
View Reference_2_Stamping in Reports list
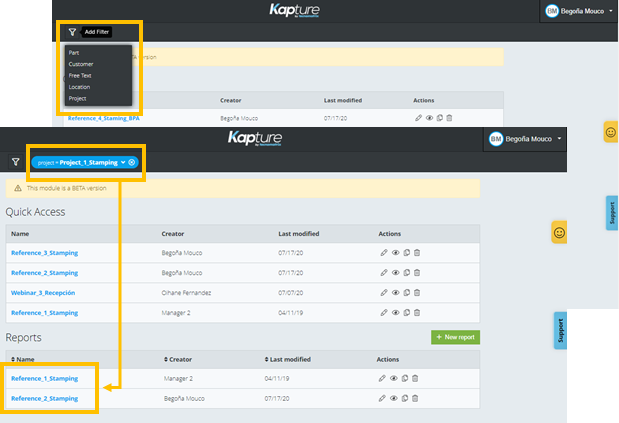click(x=394, y=399)
